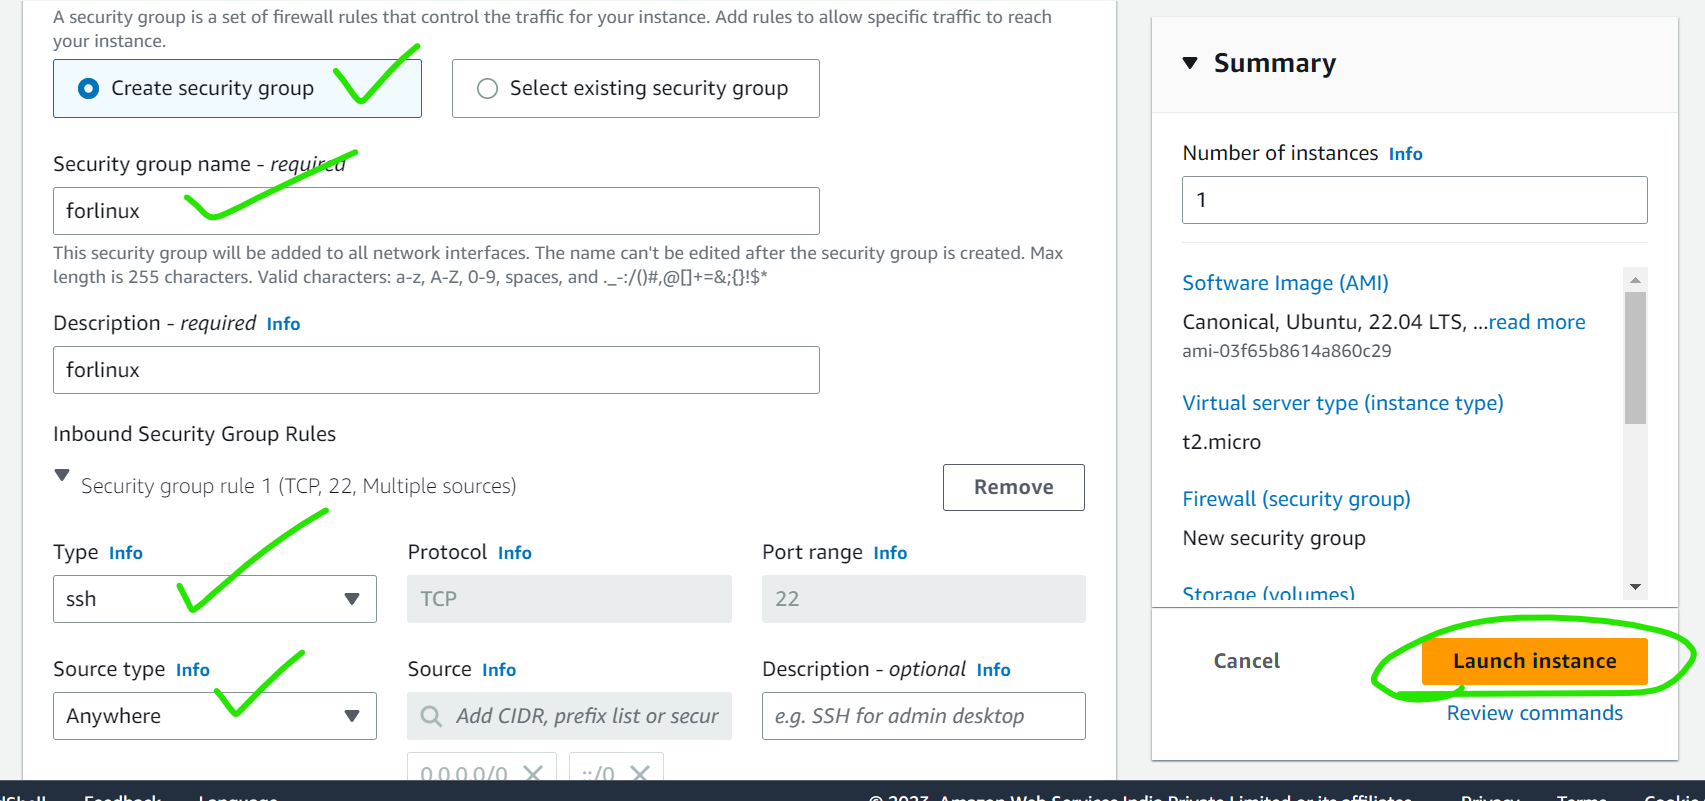
Task: Click the Inbound Security Group Rules heading
Action: (x=195, y=434)
